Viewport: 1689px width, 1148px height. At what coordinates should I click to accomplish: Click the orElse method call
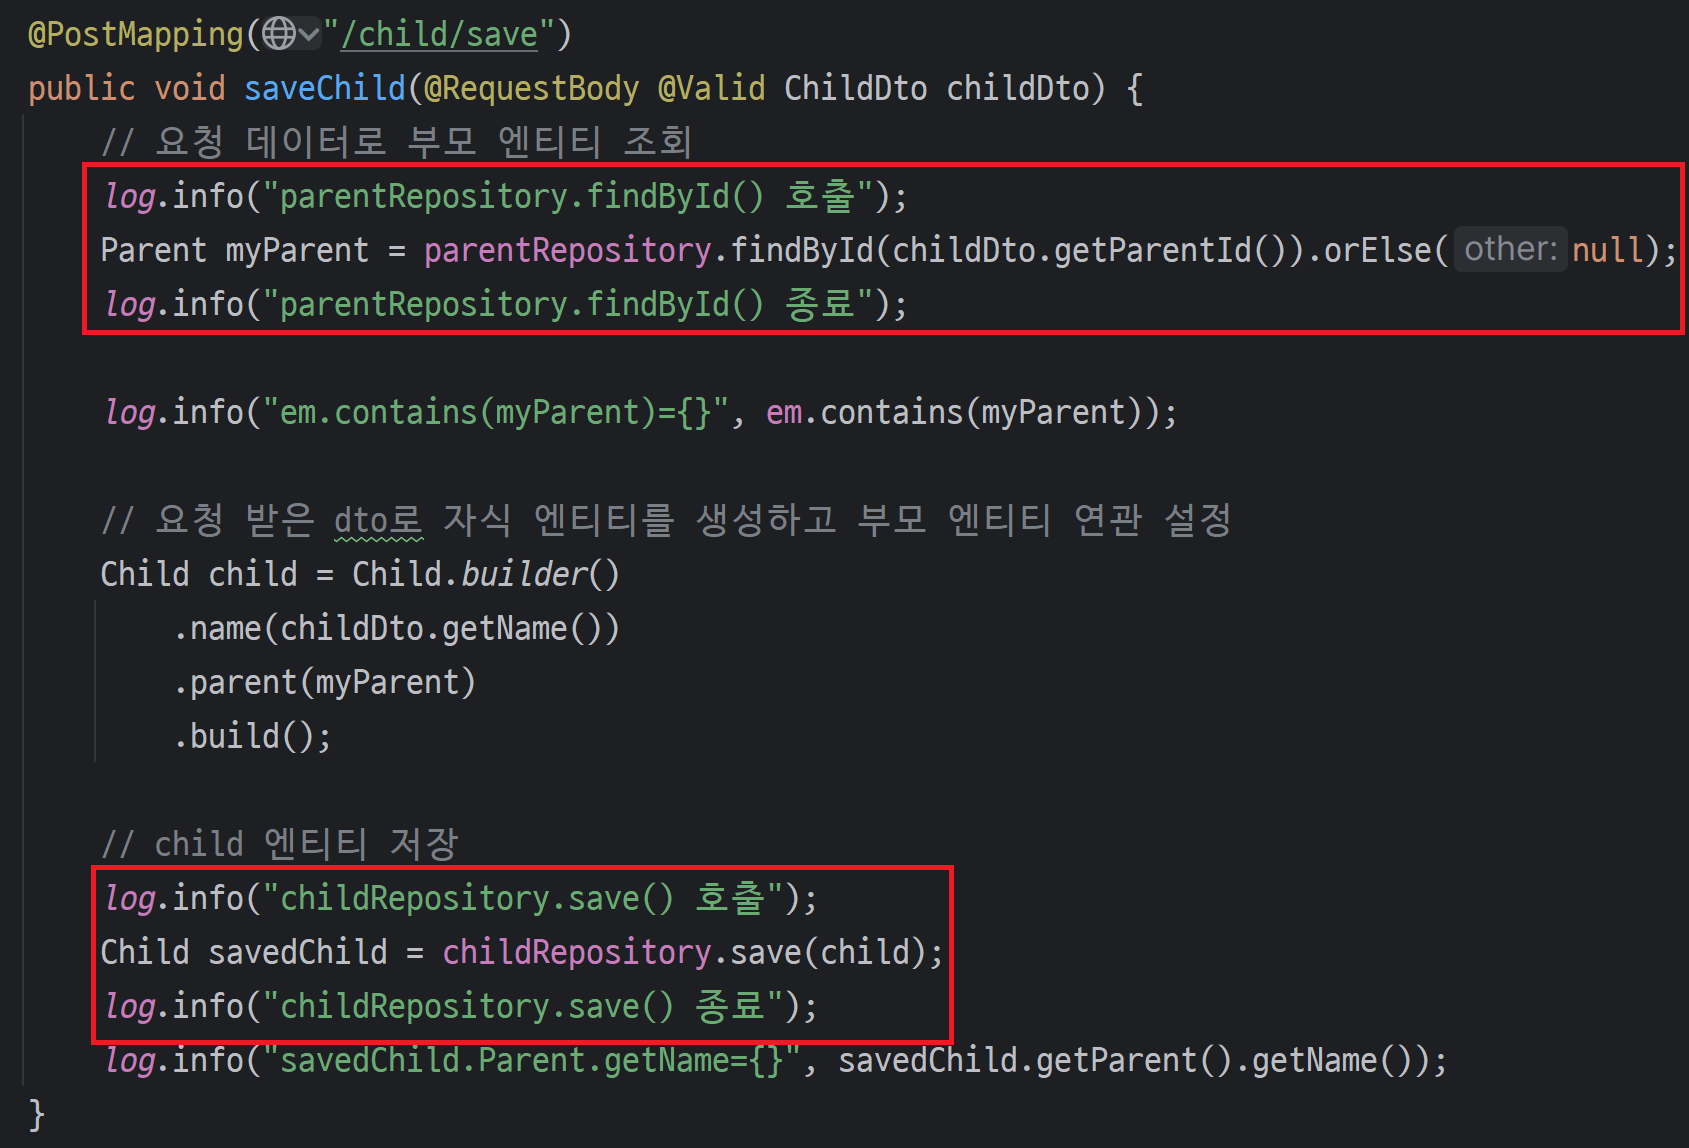(1377, 250)
